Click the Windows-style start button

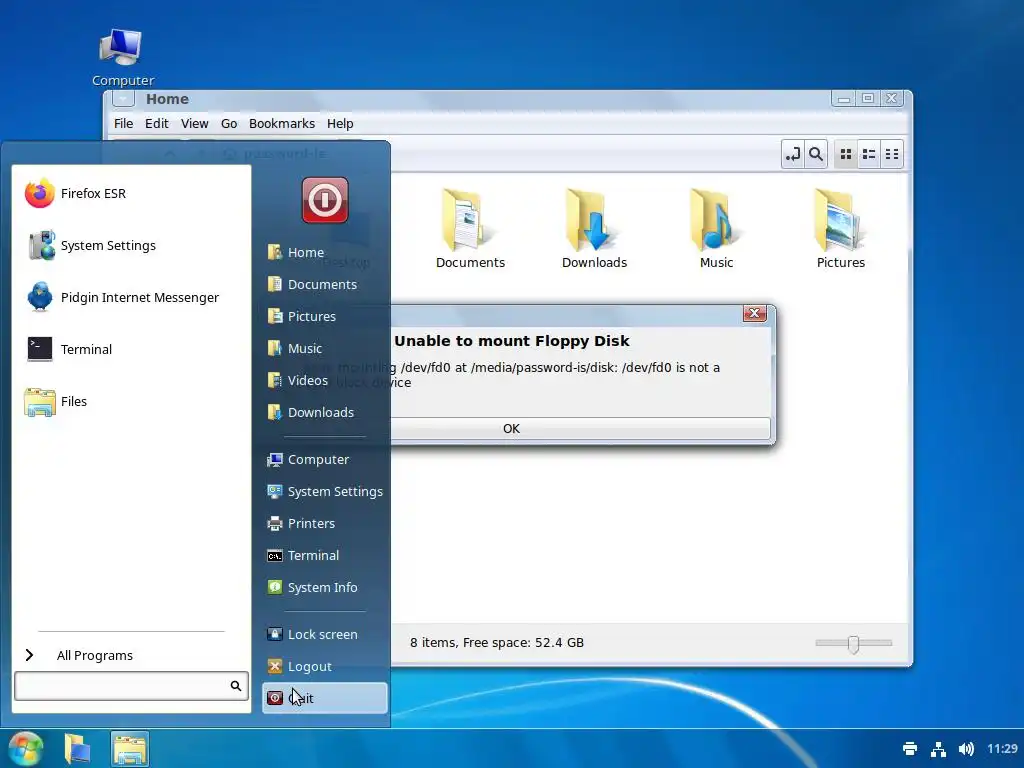click(26, 748)
